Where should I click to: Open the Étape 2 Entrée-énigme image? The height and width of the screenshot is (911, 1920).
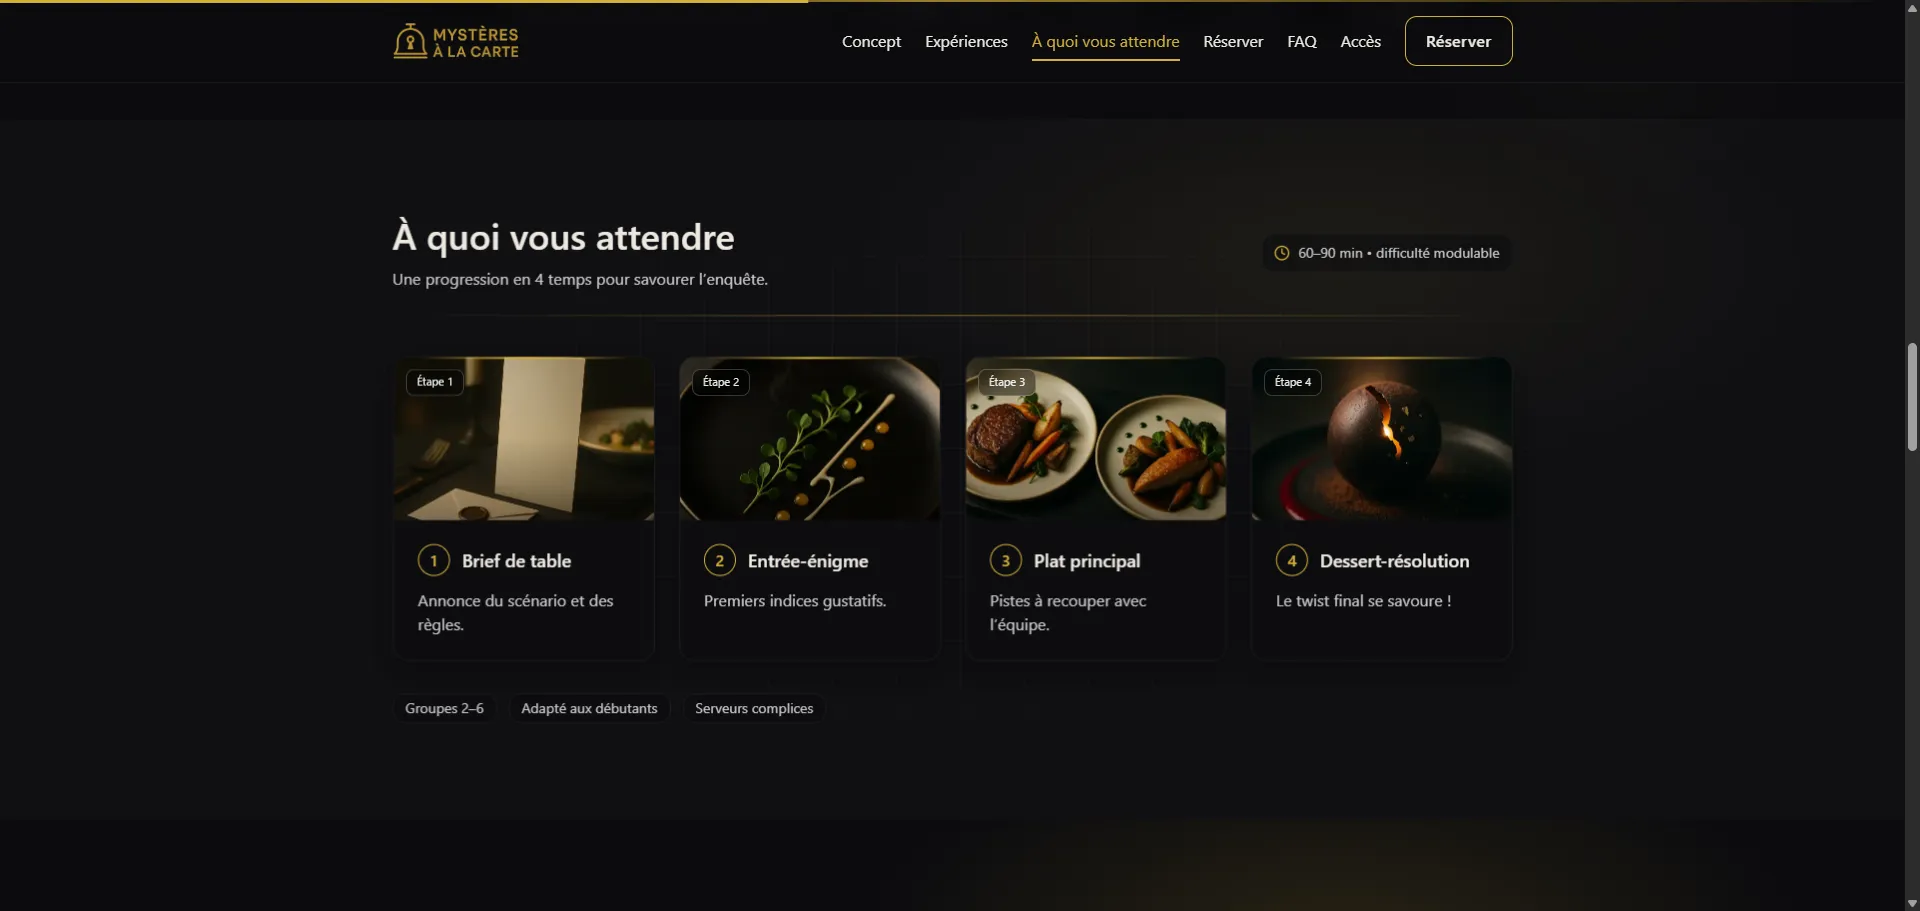pyautogui.click(x=810, y=439)
